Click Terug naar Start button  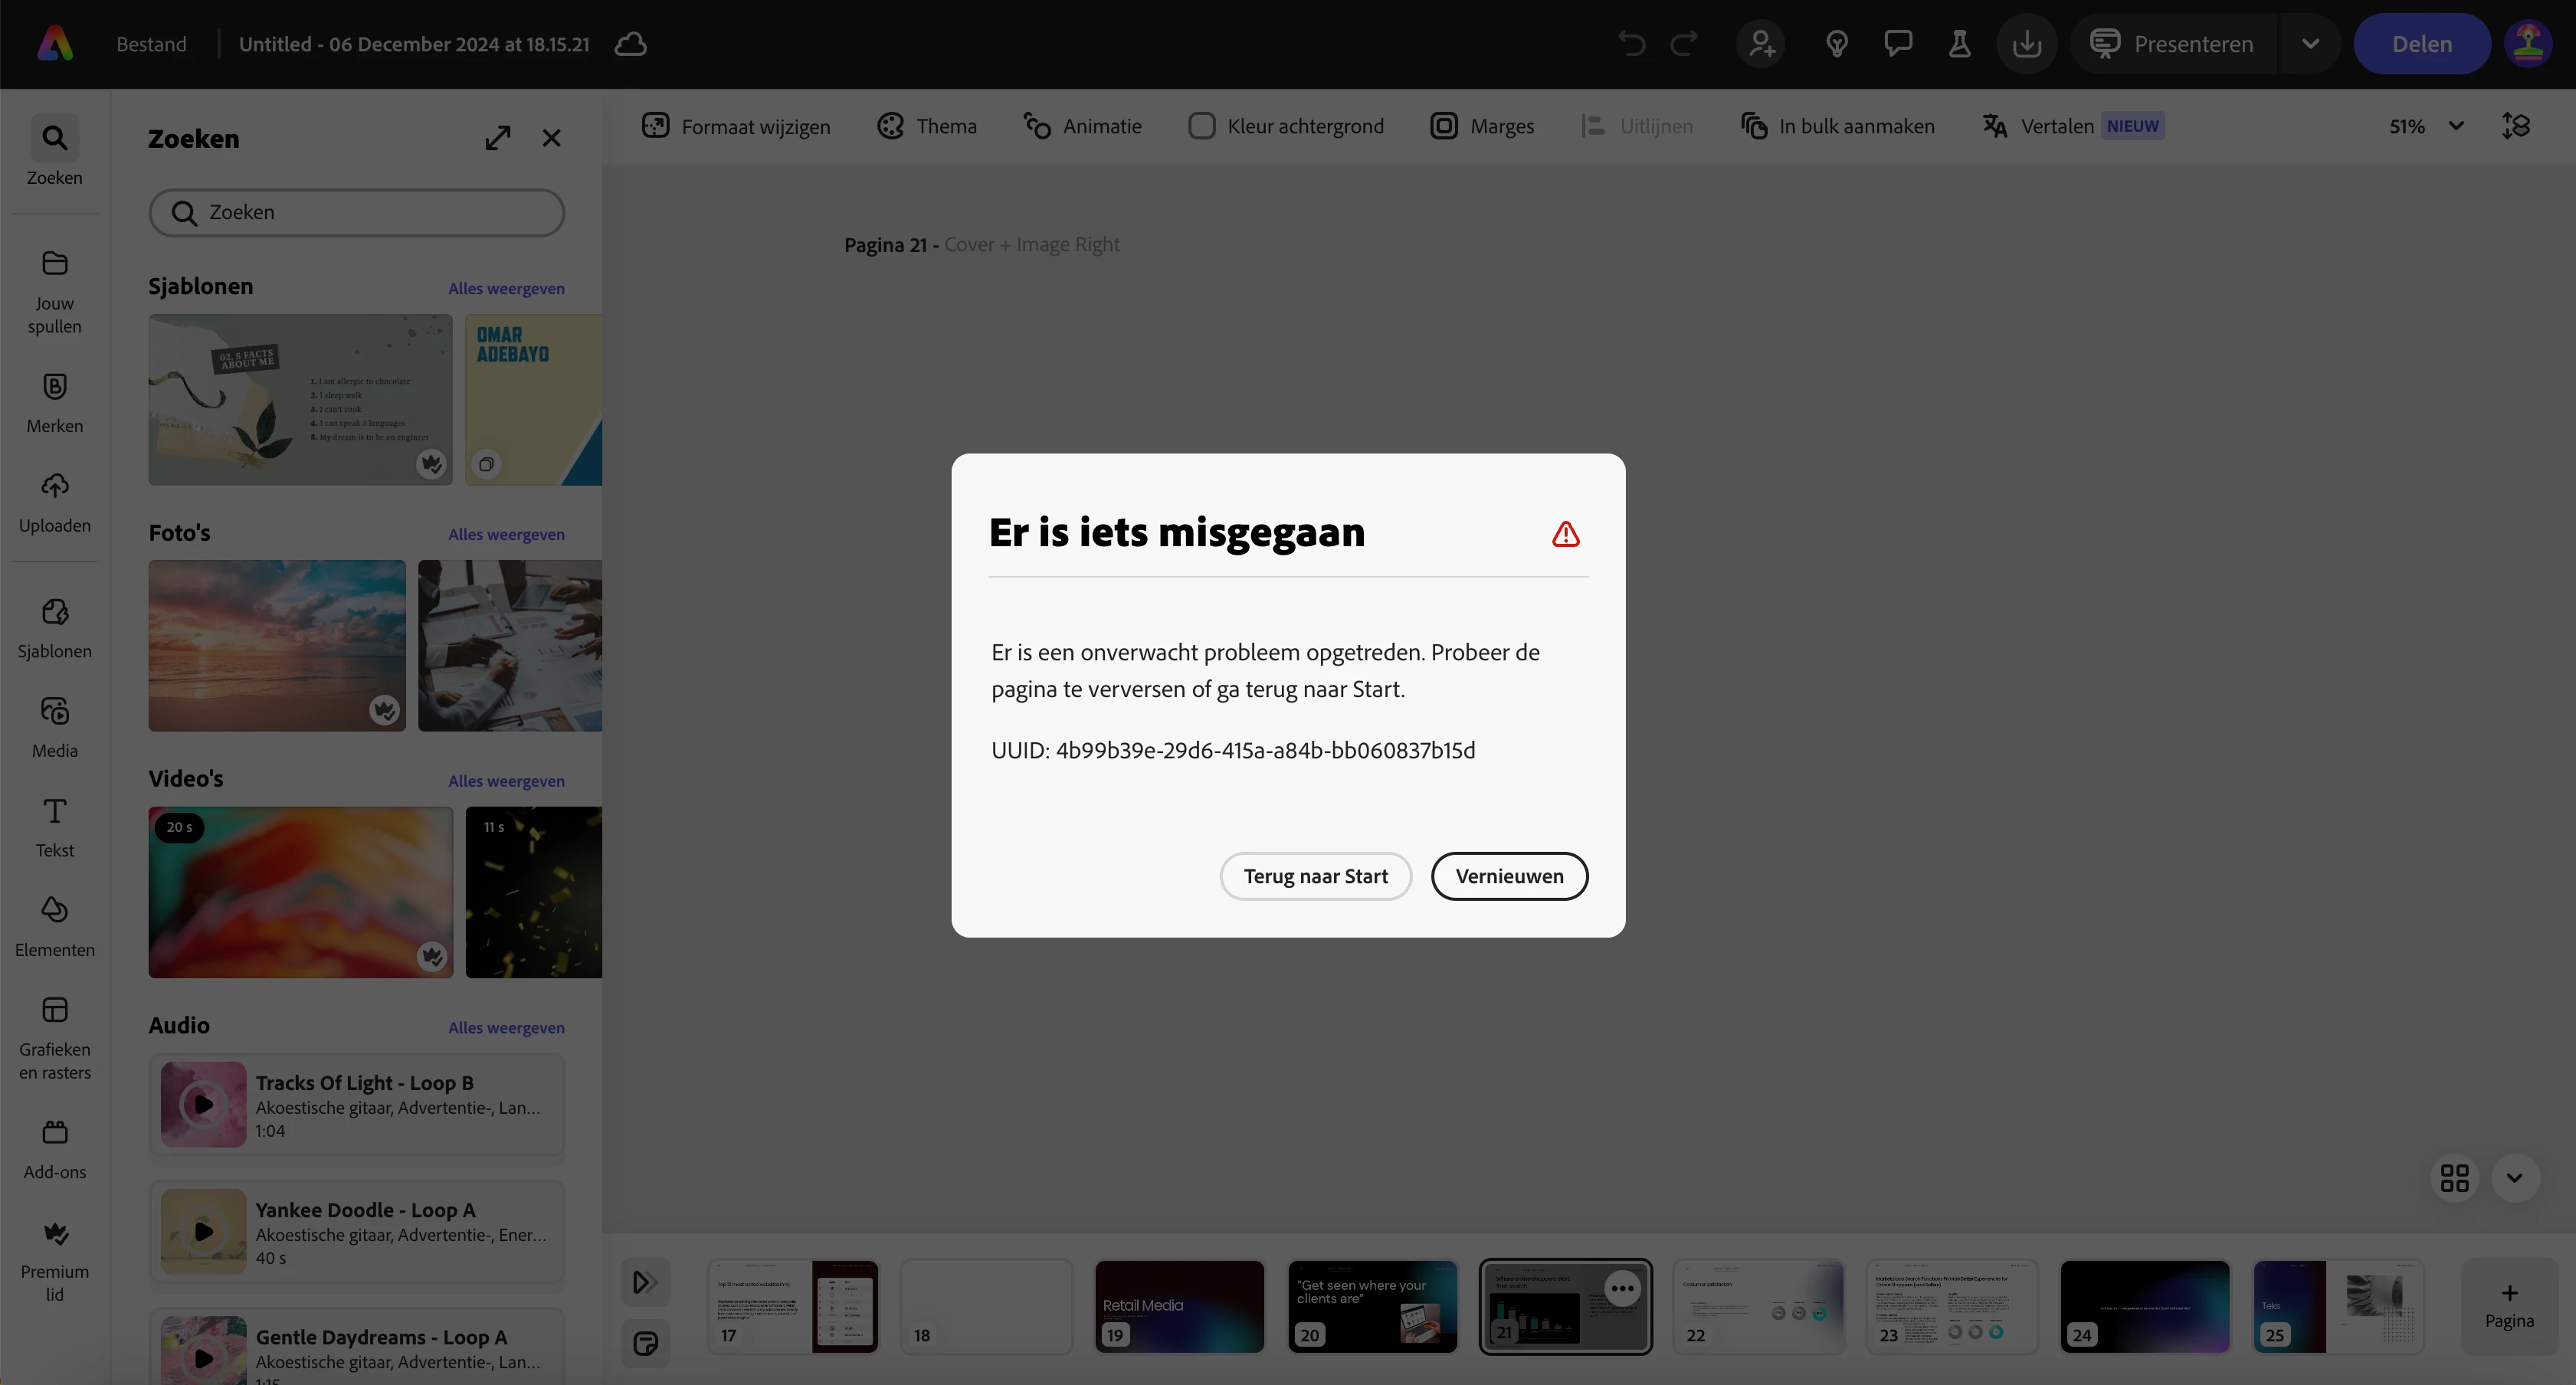pos(1315,876)
